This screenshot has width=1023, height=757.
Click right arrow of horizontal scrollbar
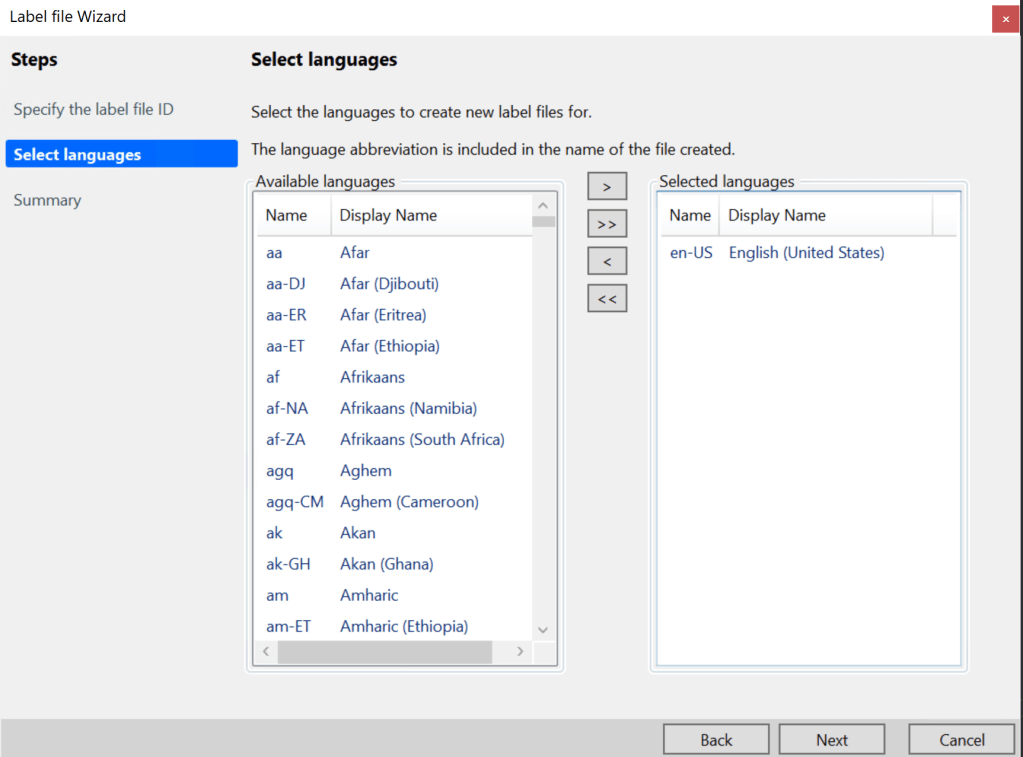coord(520,652)
